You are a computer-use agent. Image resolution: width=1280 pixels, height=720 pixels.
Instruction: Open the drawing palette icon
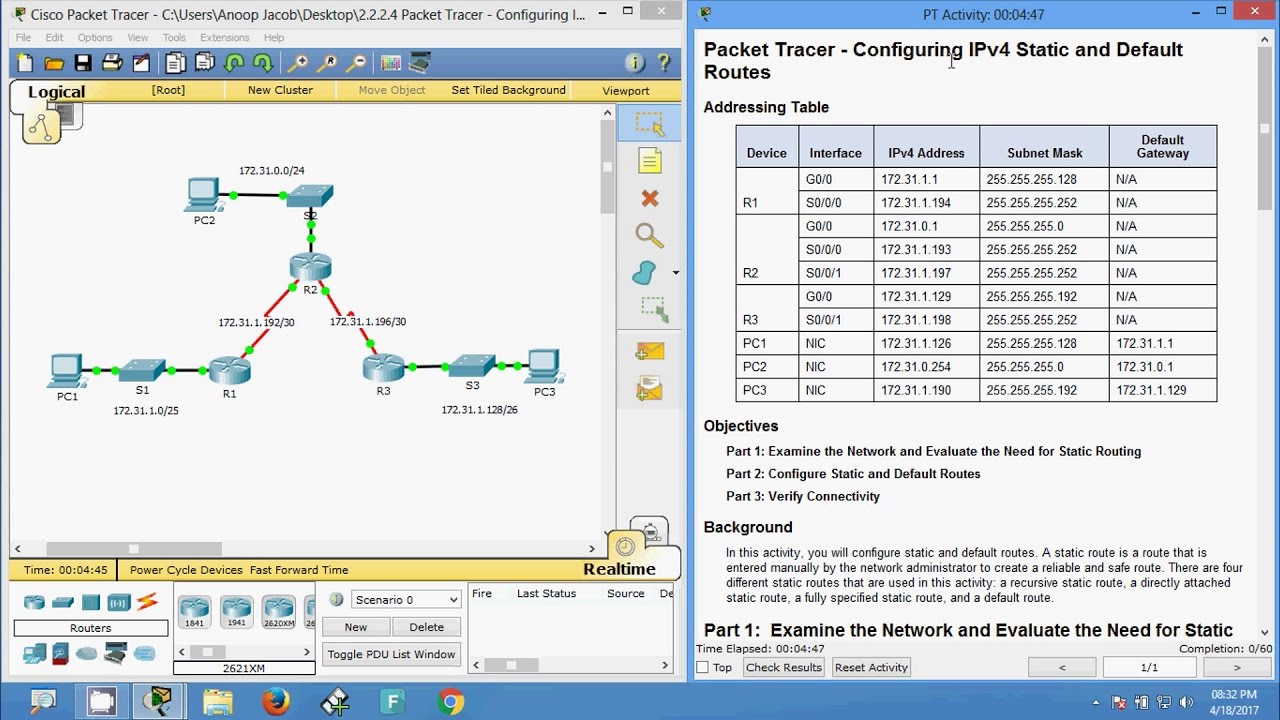[x=391, y=63]
